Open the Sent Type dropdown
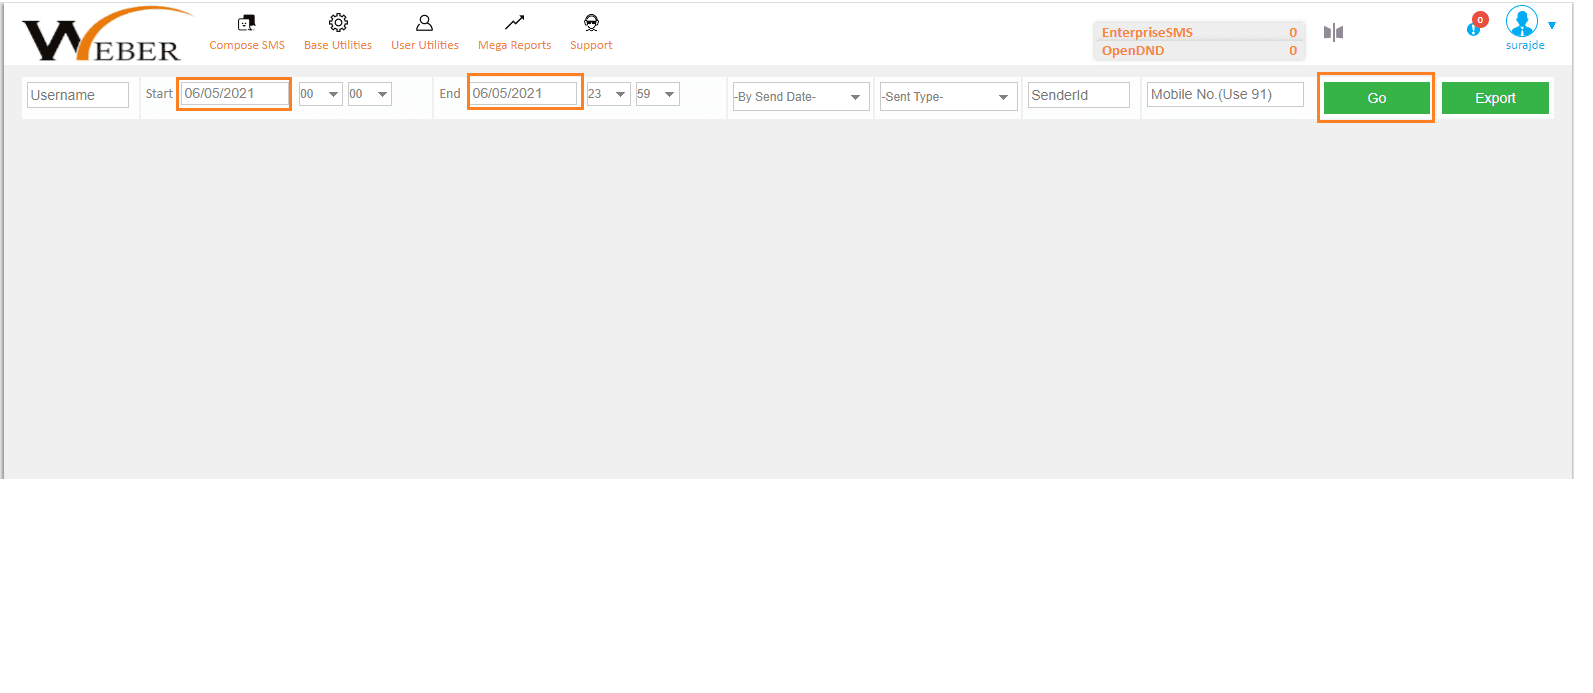 click(x=947, y=97)
